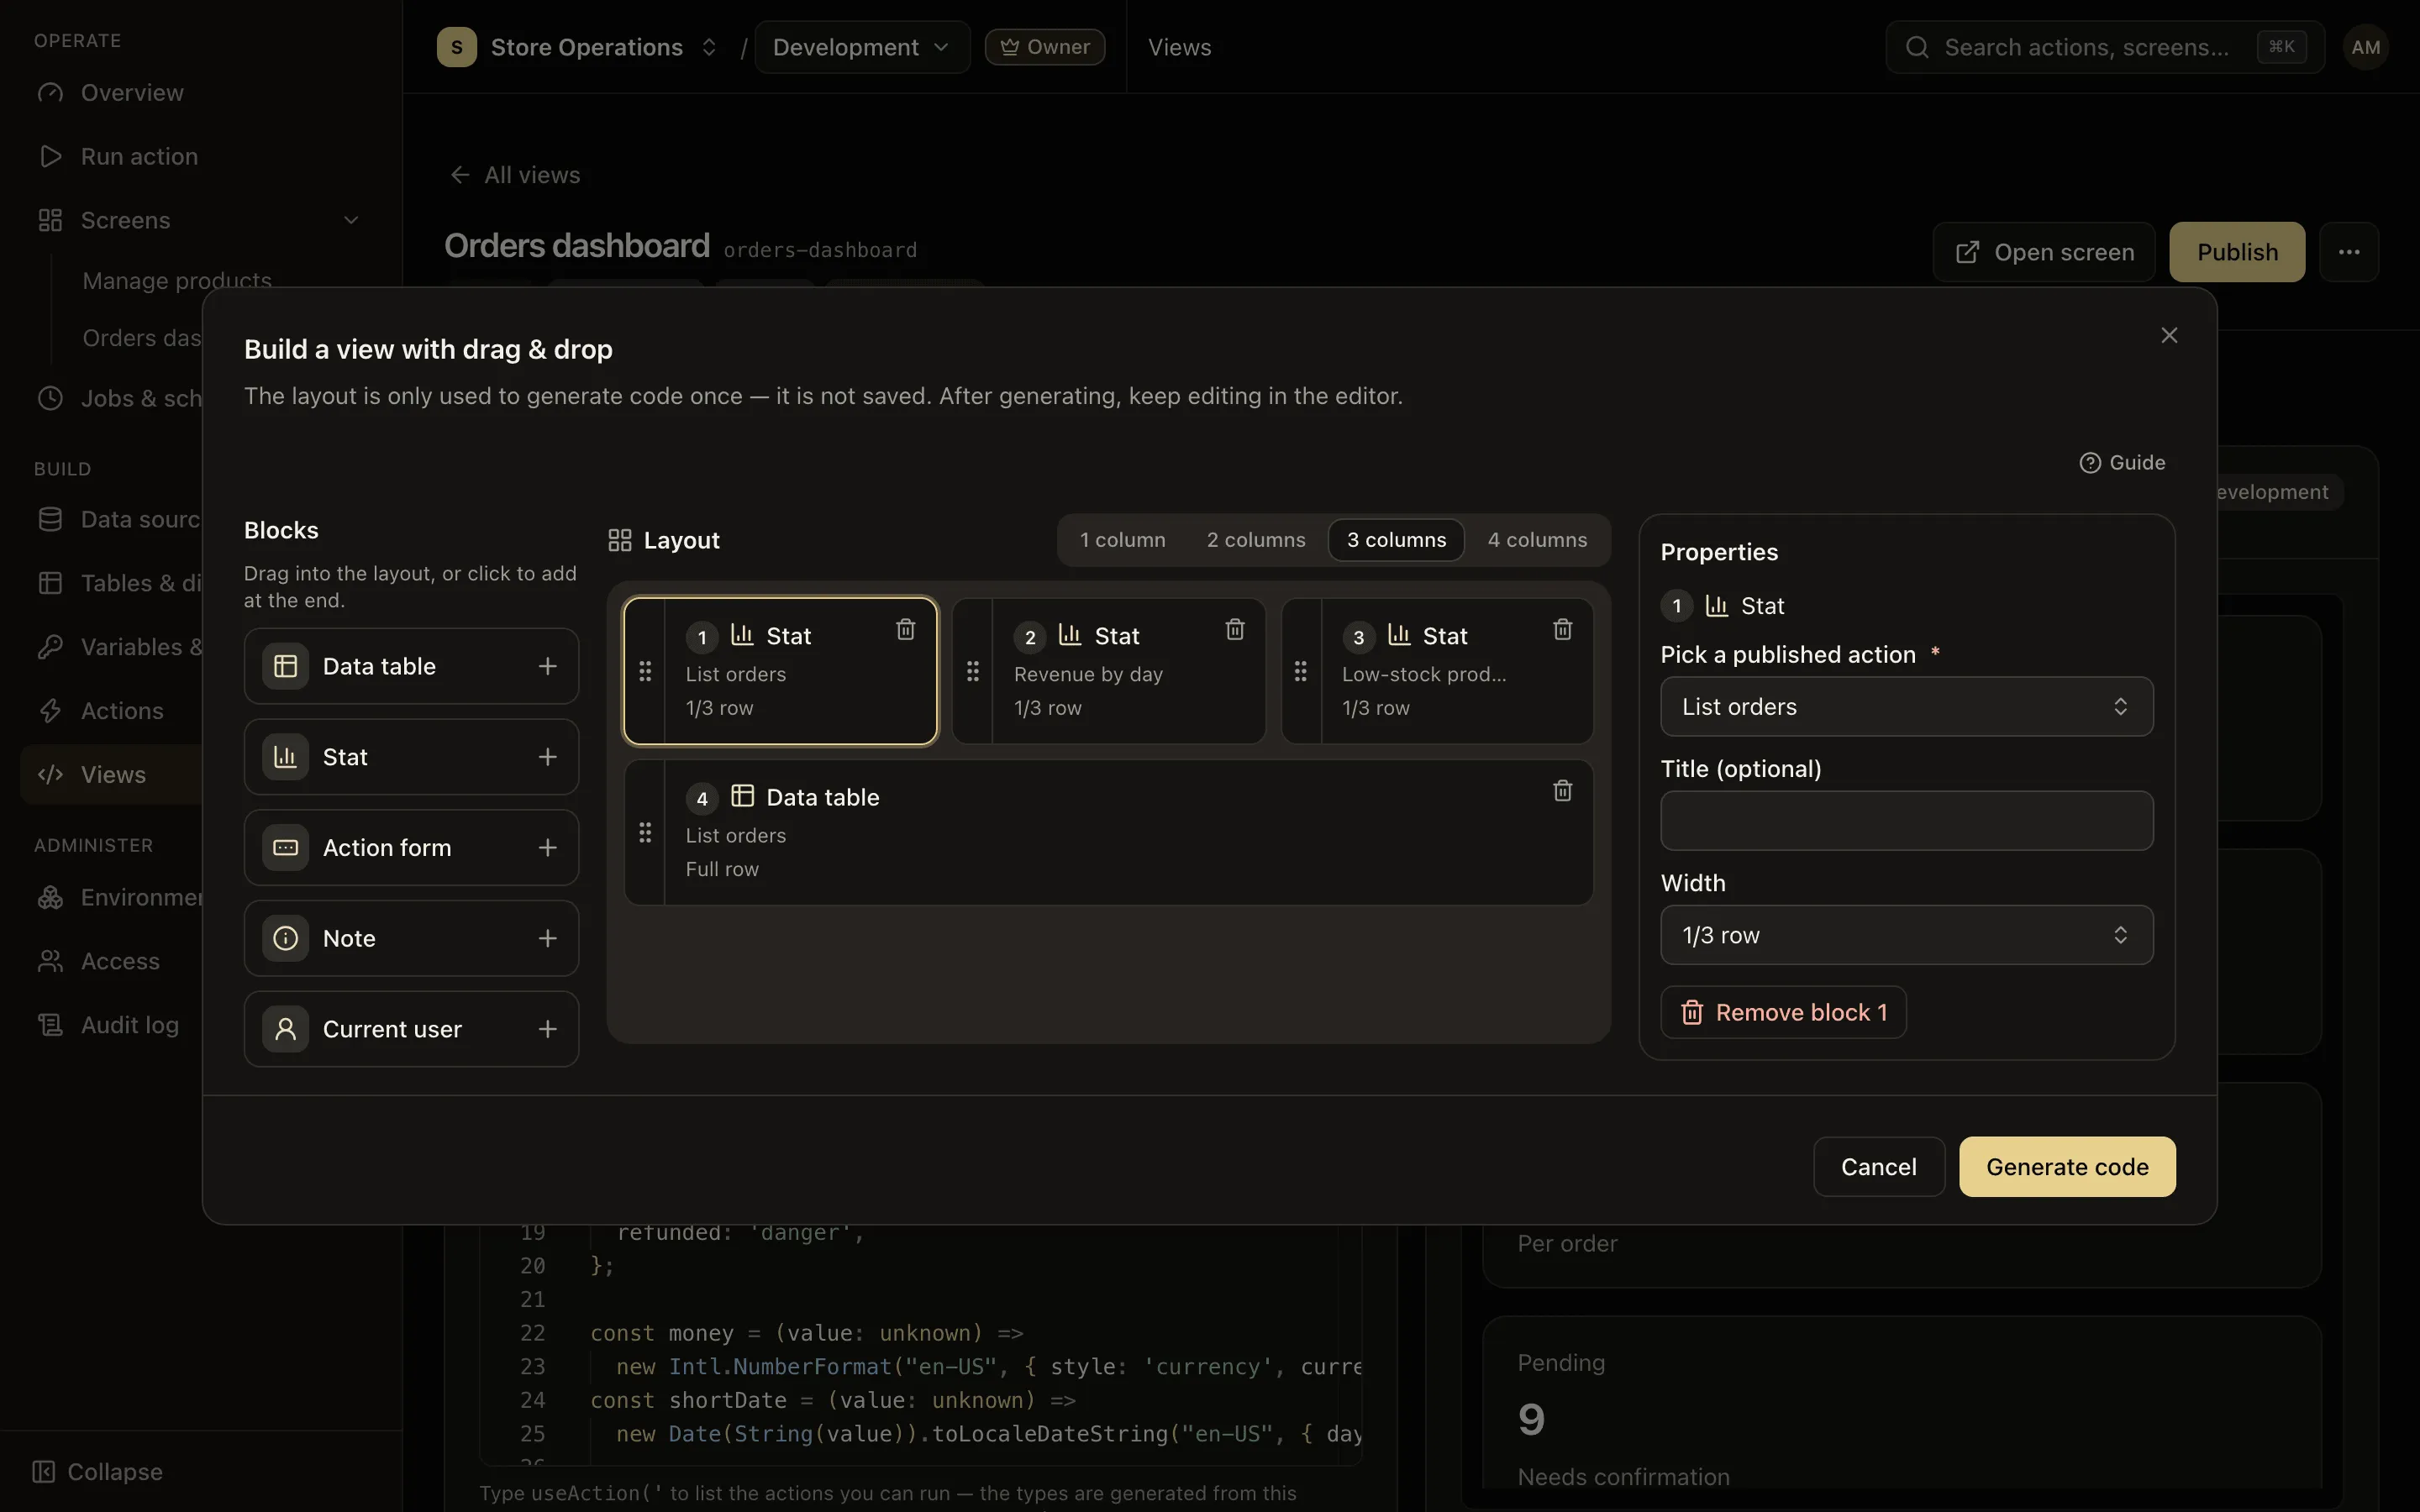Switch layout to 1 column
This screenshot has height=1512, width=2420.
(1122, 540)
